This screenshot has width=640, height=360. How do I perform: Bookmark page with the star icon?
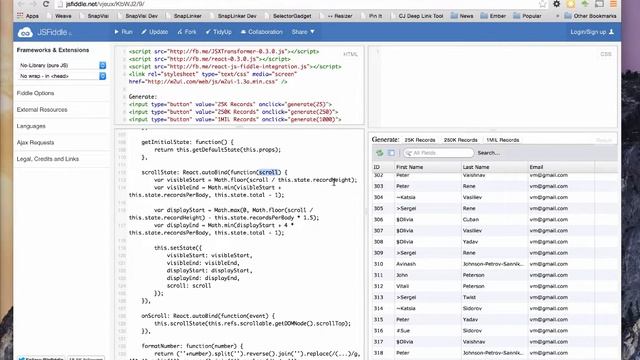pos(542,4)
